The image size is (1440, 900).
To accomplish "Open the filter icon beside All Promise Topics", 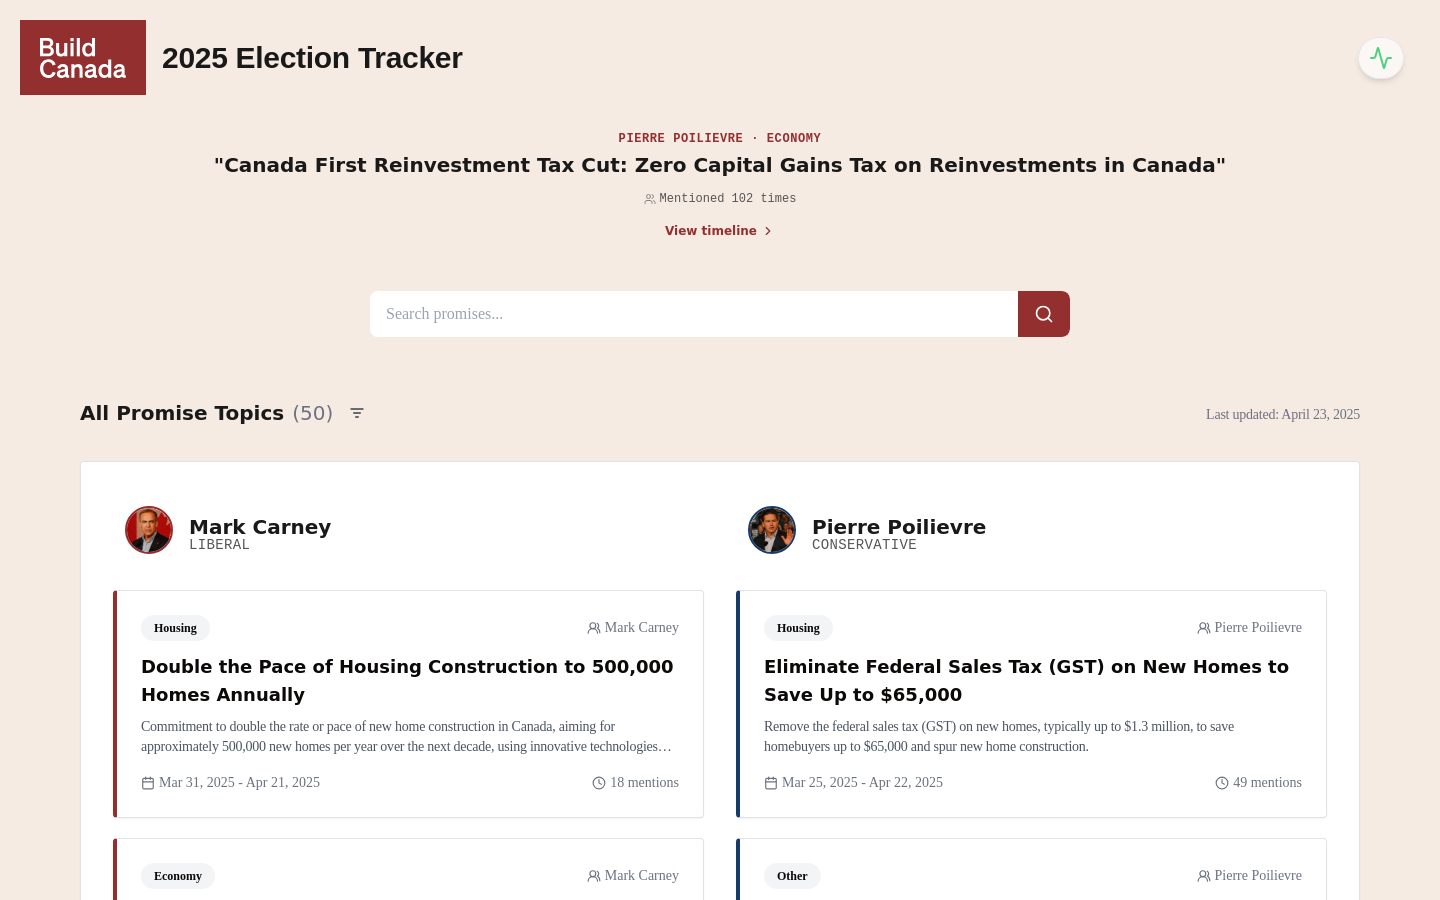I will pos(357,413).
